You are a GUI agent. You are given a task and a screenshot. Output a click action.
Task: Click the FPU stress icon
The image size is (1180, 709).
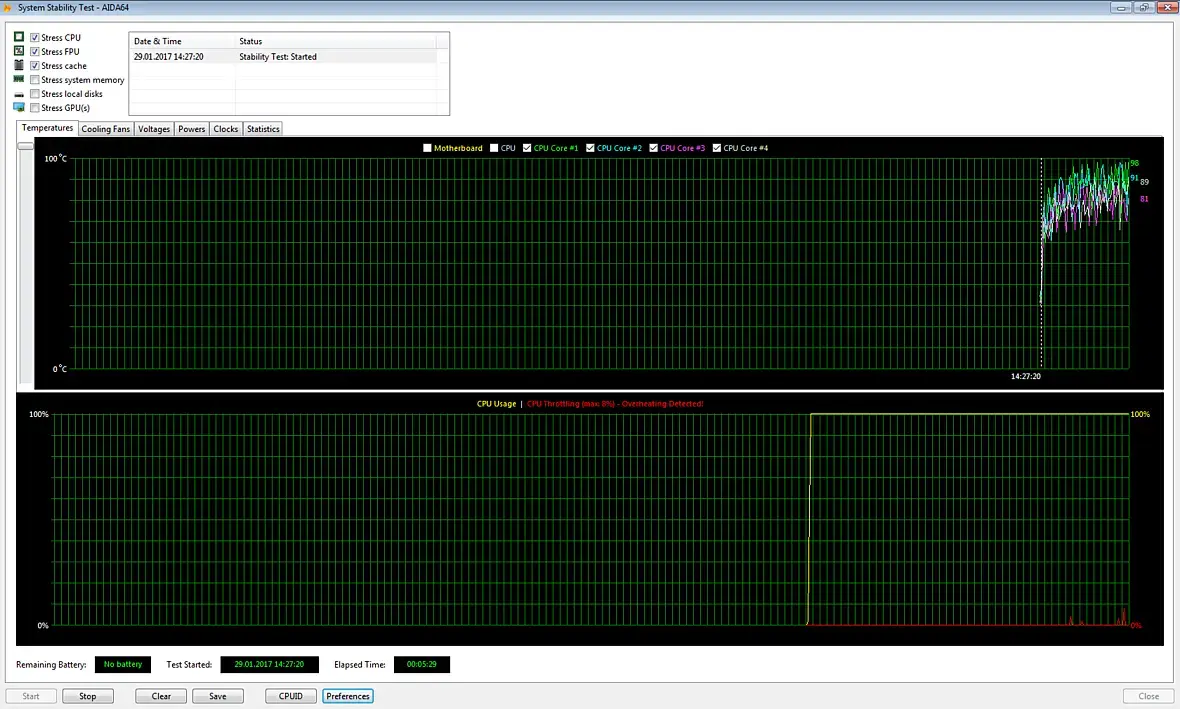coord(19,50)
